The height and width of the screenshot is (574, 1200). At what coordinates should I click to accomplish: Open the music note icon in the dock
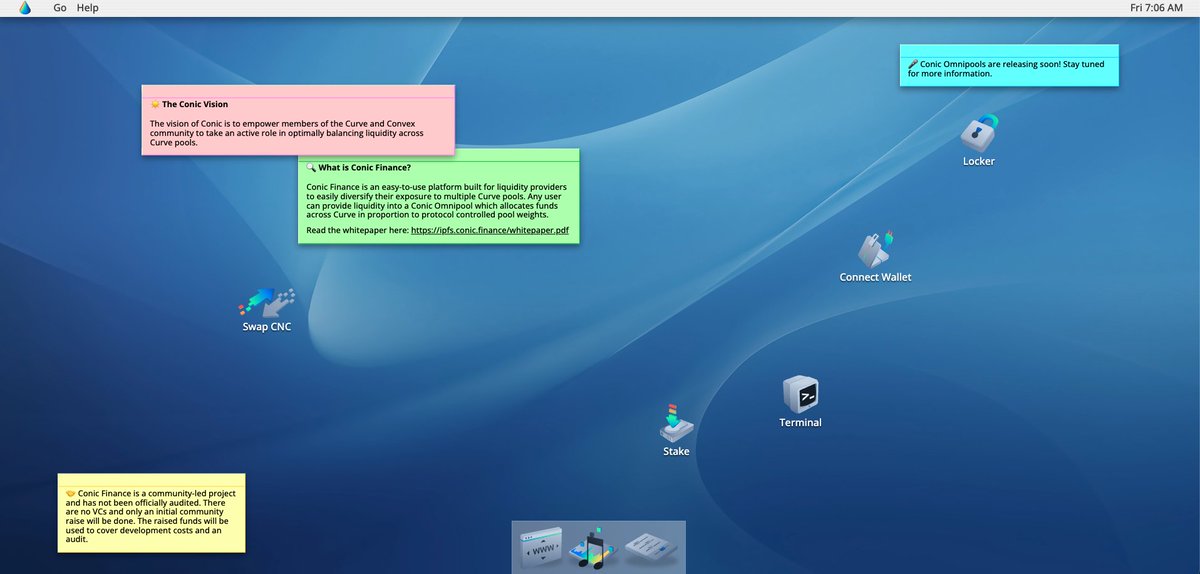594,548
